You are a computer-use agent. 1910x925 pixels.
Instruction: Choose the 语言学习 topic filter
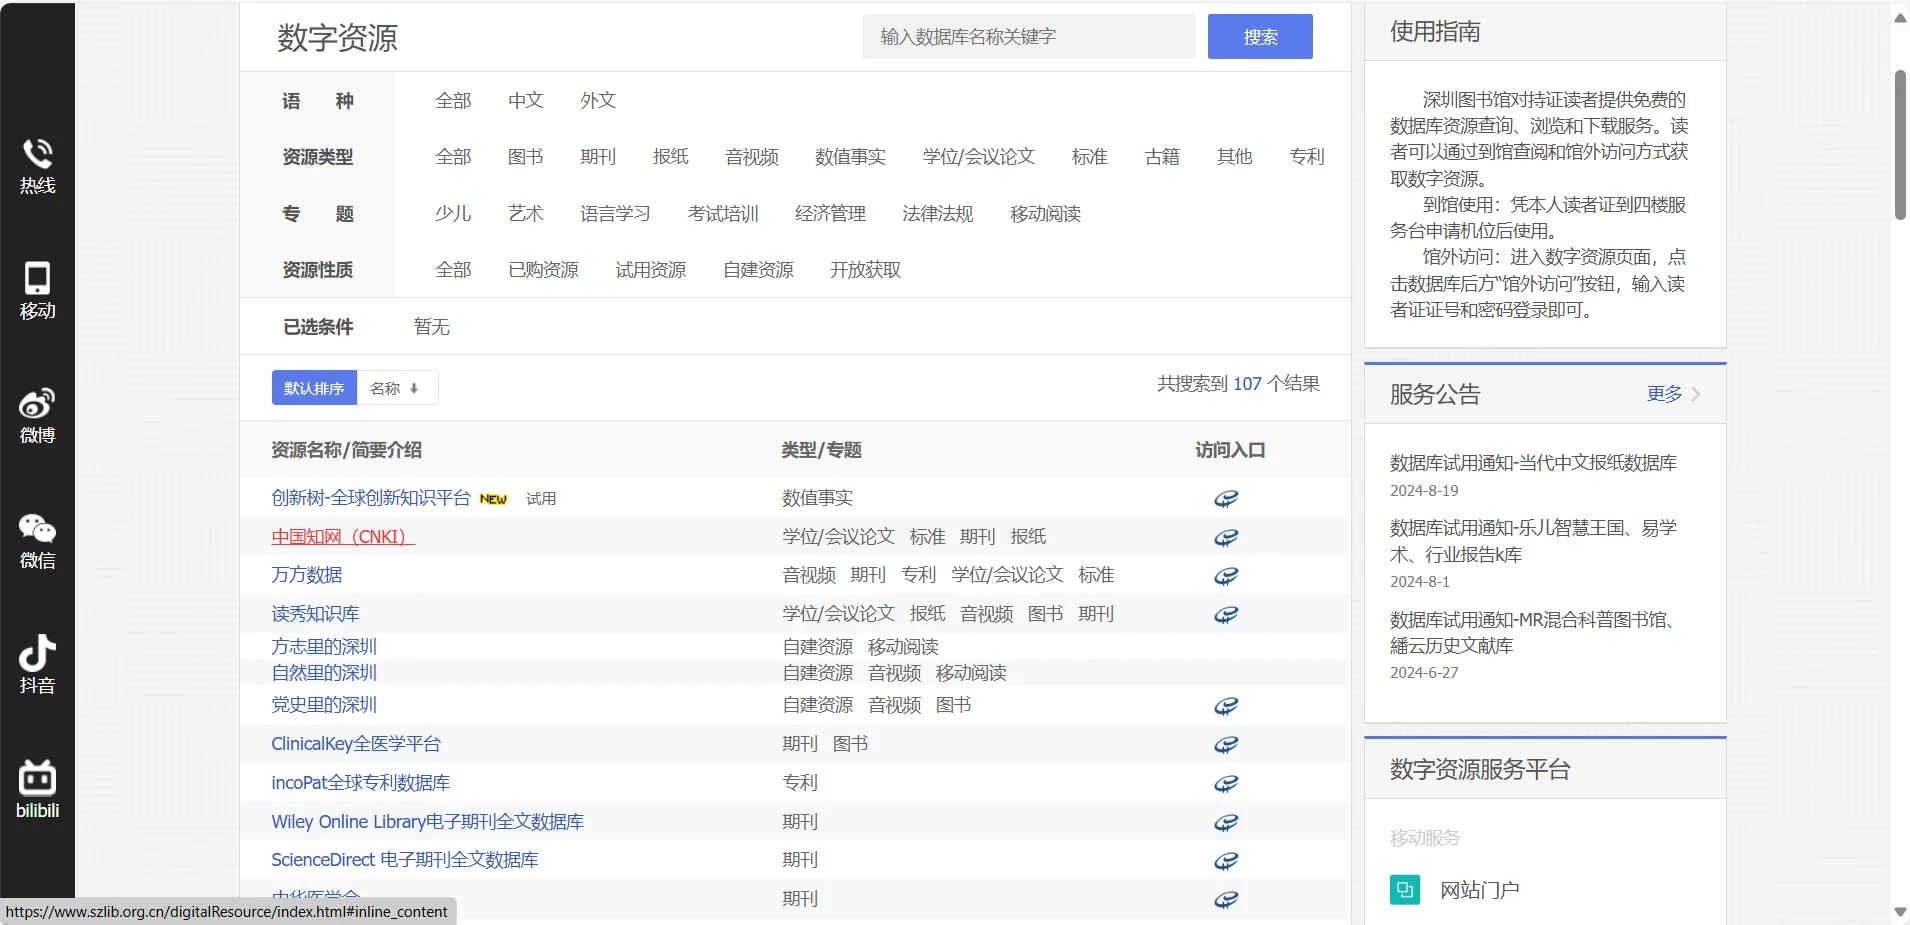[616, 213]
